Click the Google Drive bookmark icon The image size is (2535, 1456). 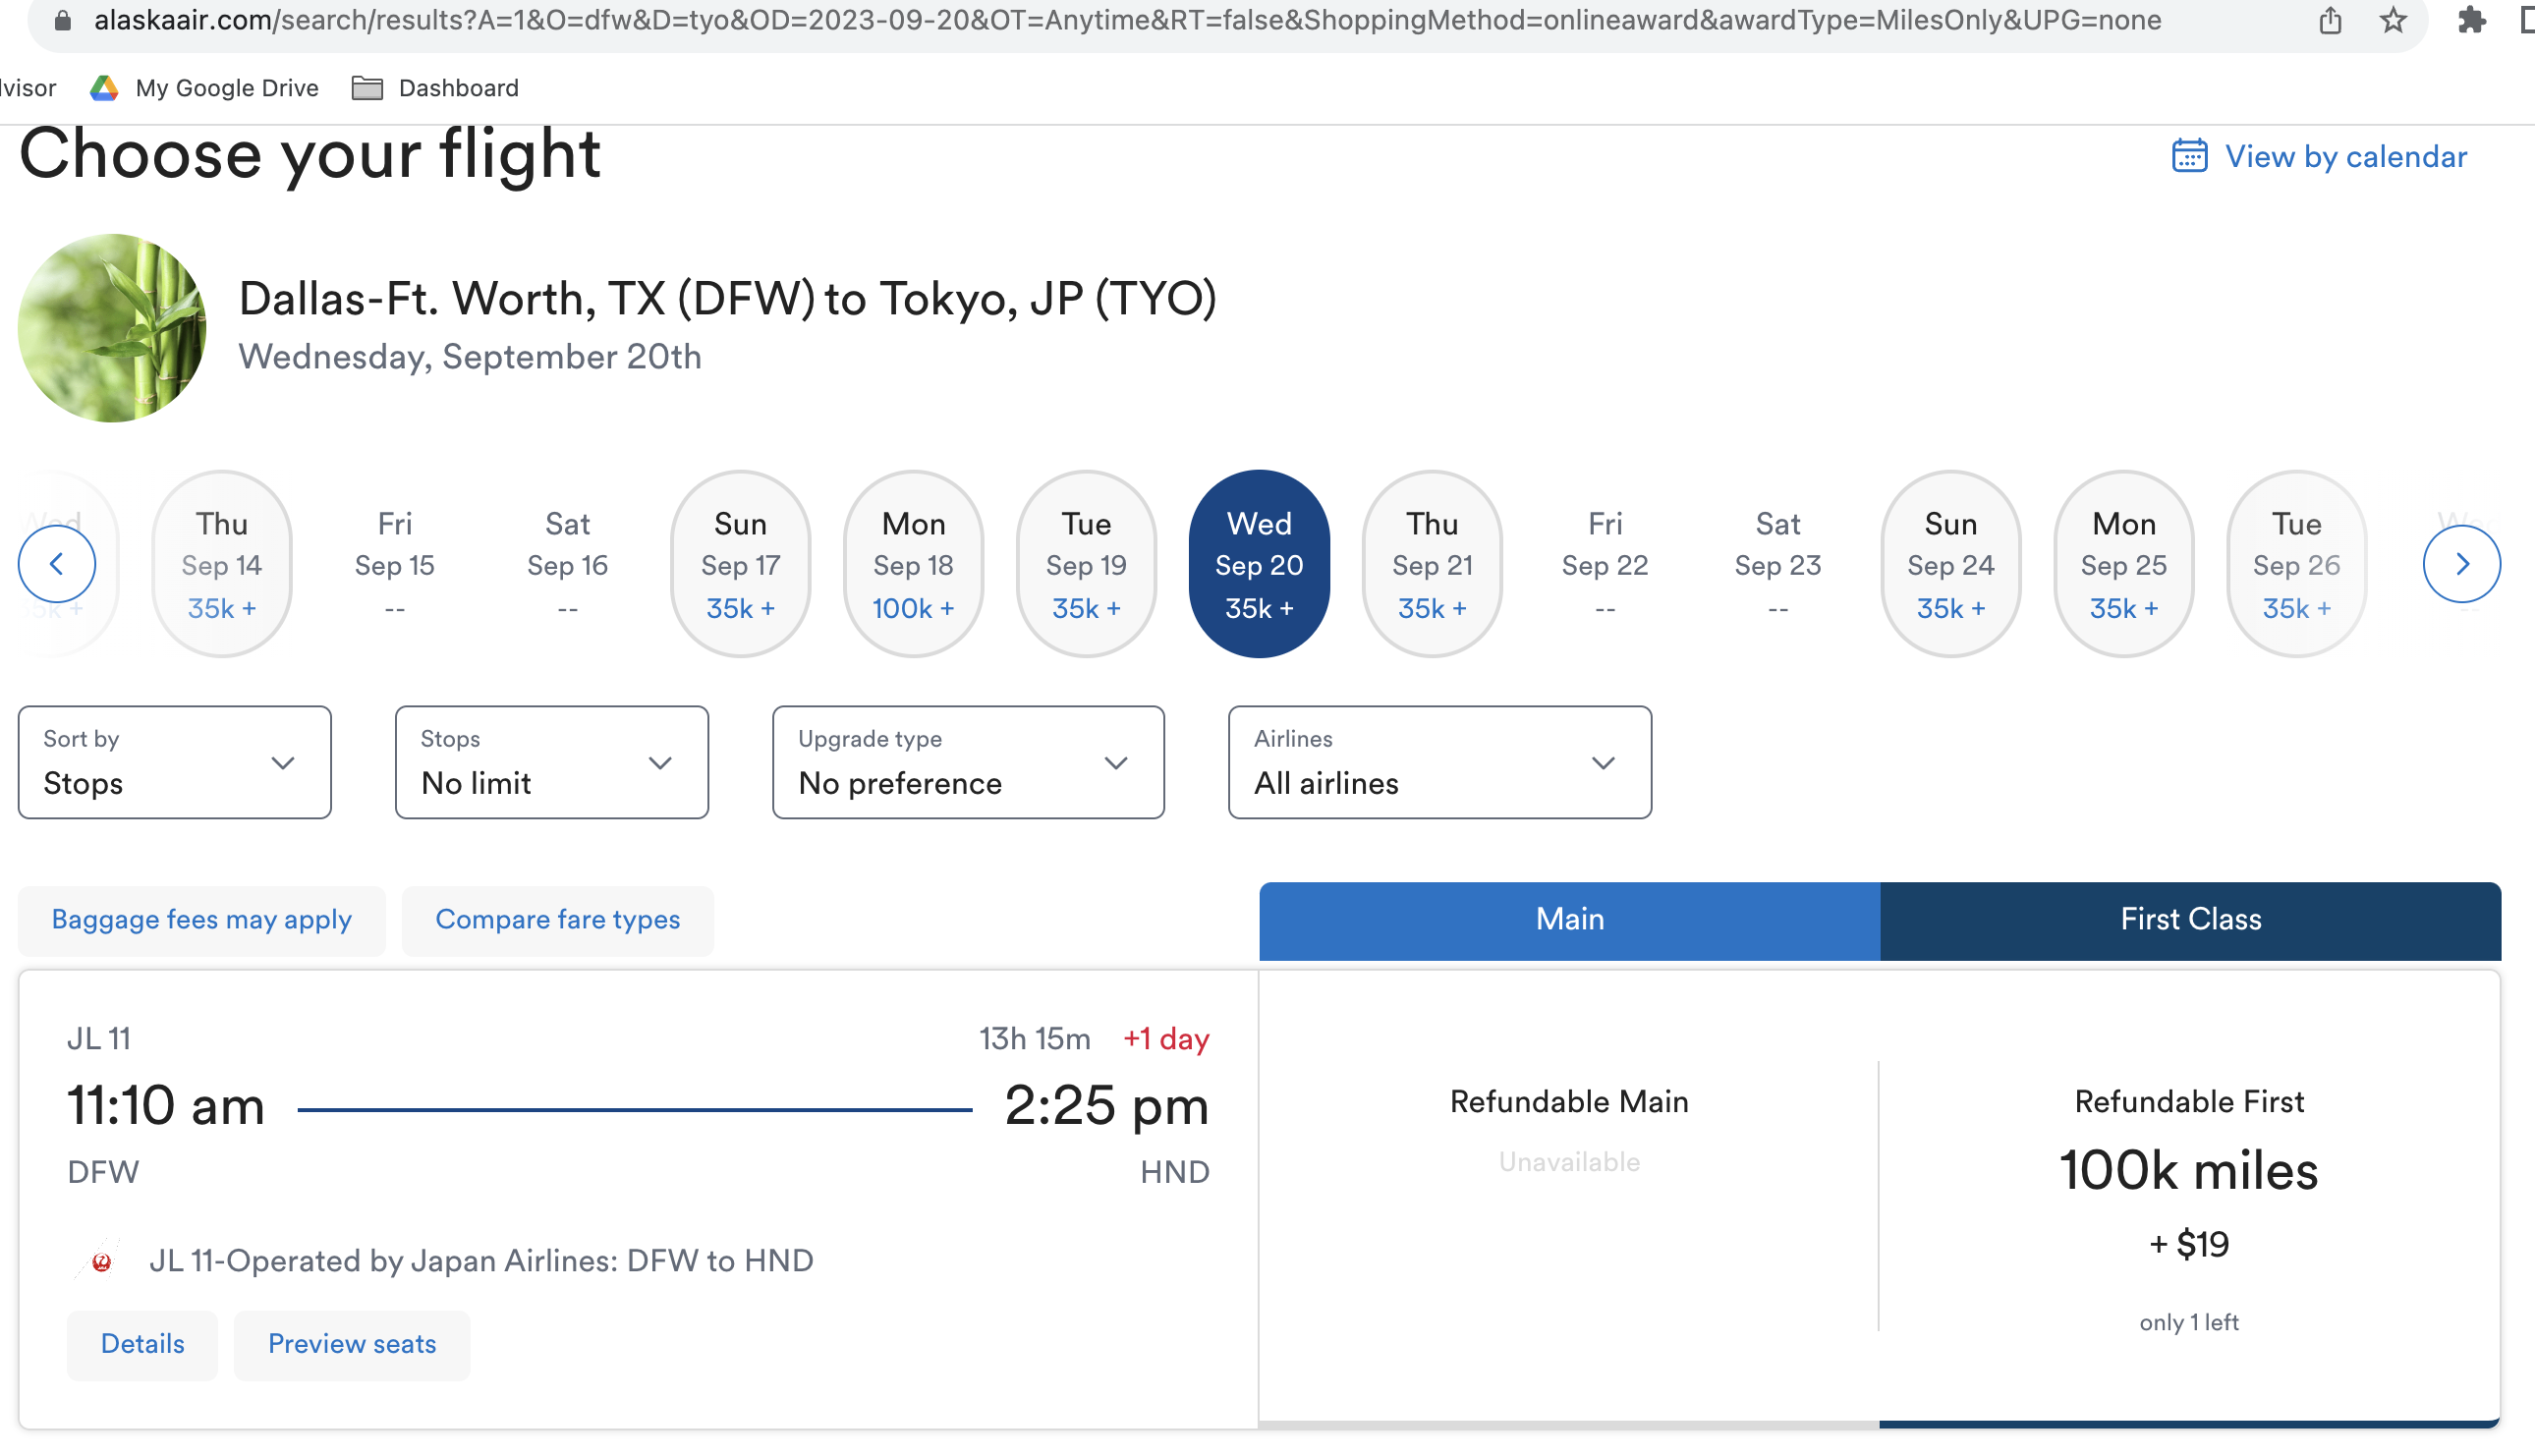(104, 88)
